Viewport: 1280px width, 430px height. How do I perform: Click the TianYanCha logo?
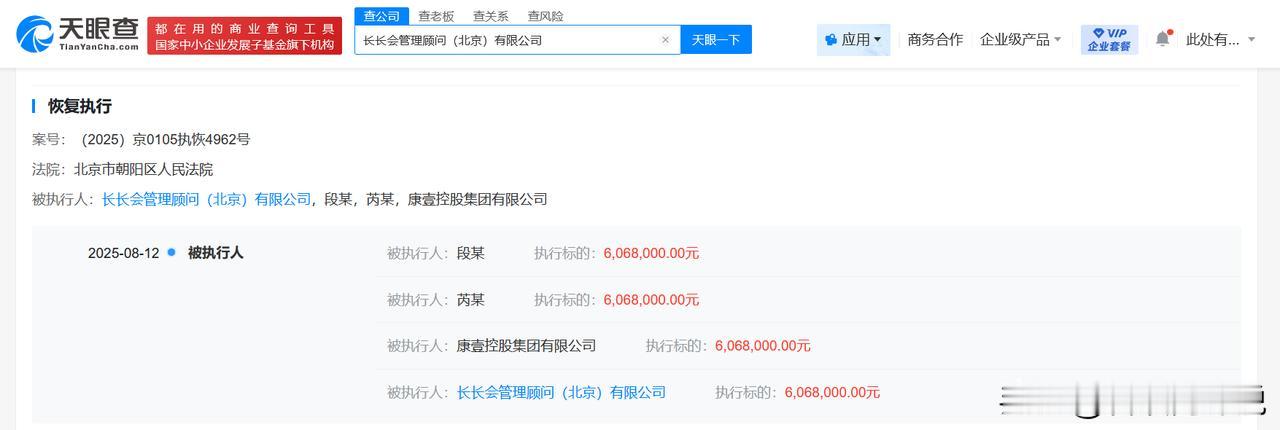[x=77, y=35]
